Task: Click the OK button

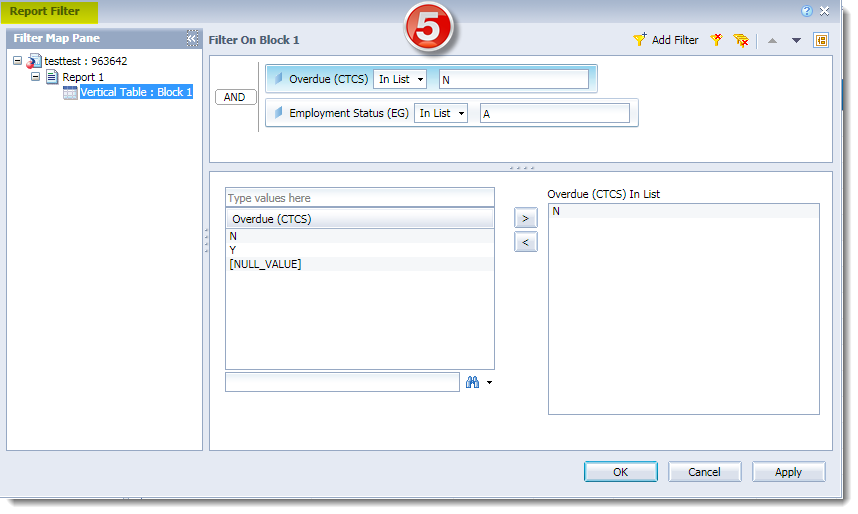Action: (x=621, y=472)
